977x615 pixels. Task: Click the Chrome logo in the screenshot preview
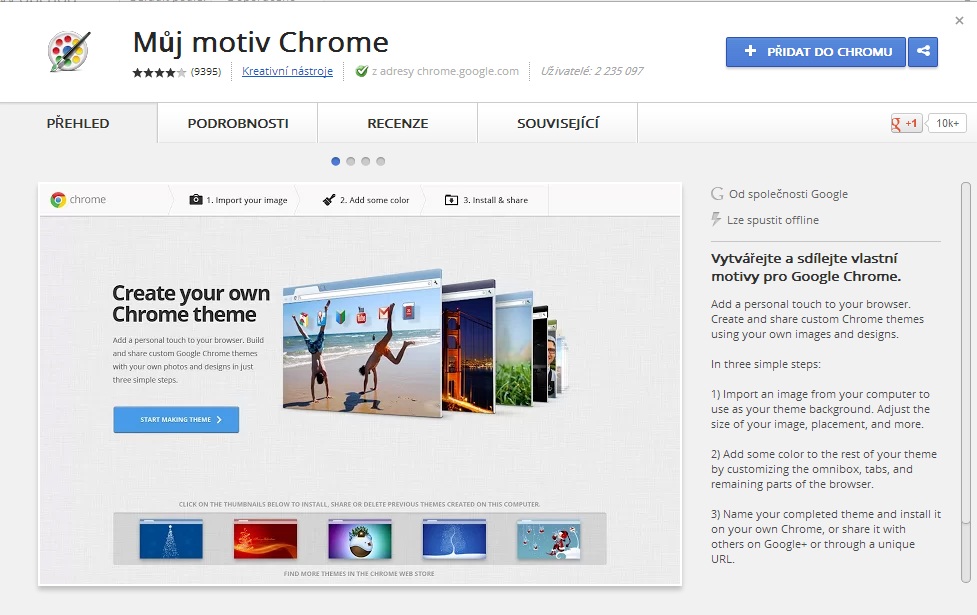click(58, 199)
